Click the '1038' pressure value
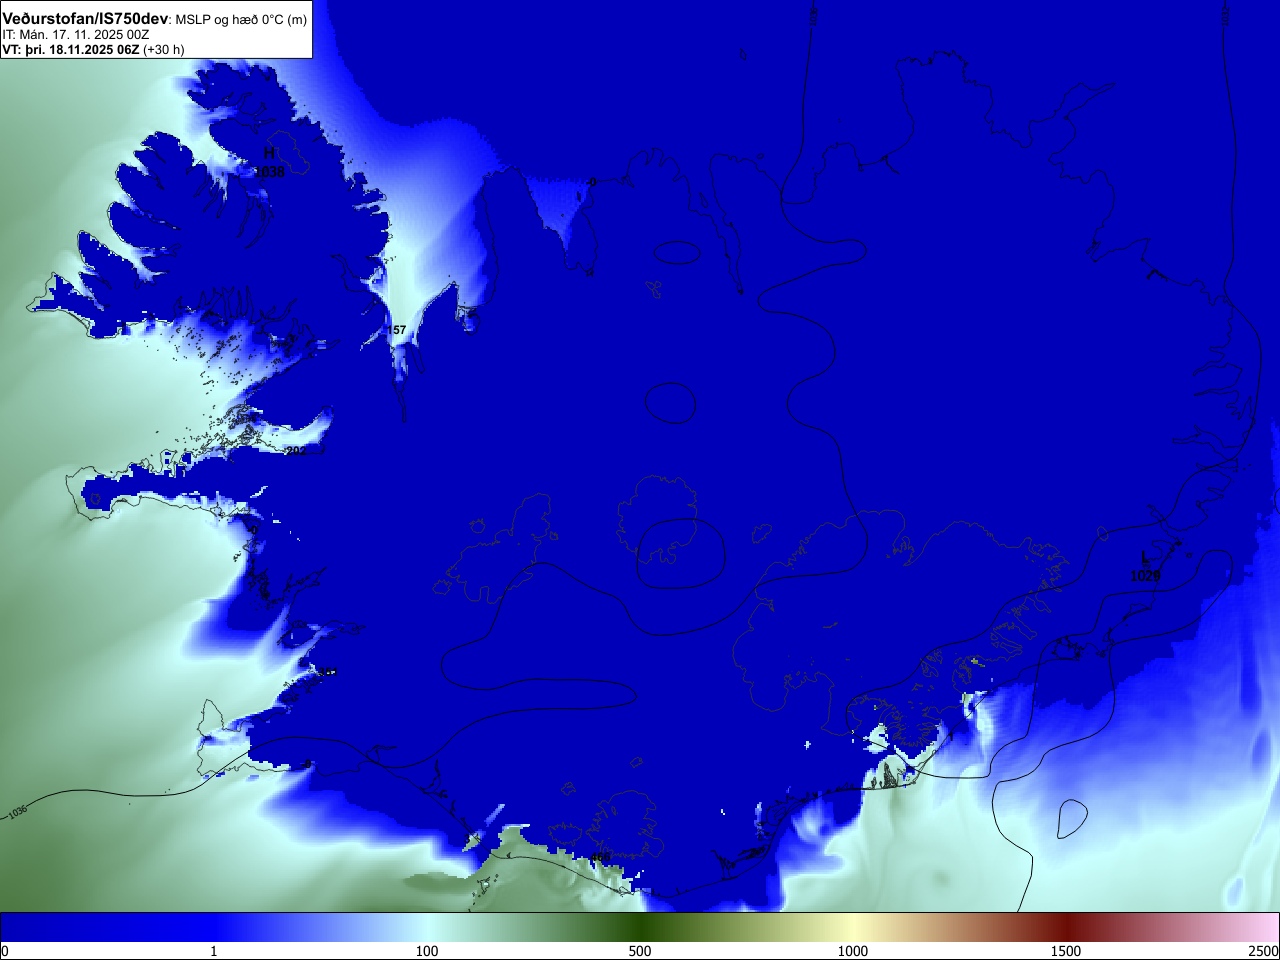Image resolution: width=1280 pixels, height=960 pixels. pyautogui.click(x=270, y=172)
